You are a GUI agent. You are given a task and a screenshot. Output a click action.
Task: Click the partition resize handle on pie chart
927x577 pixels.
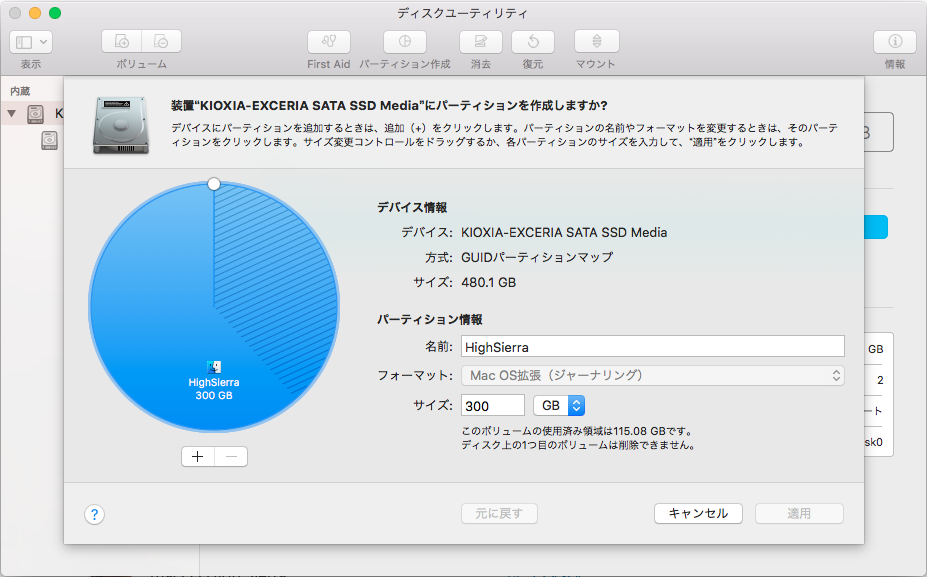point(214,184)
